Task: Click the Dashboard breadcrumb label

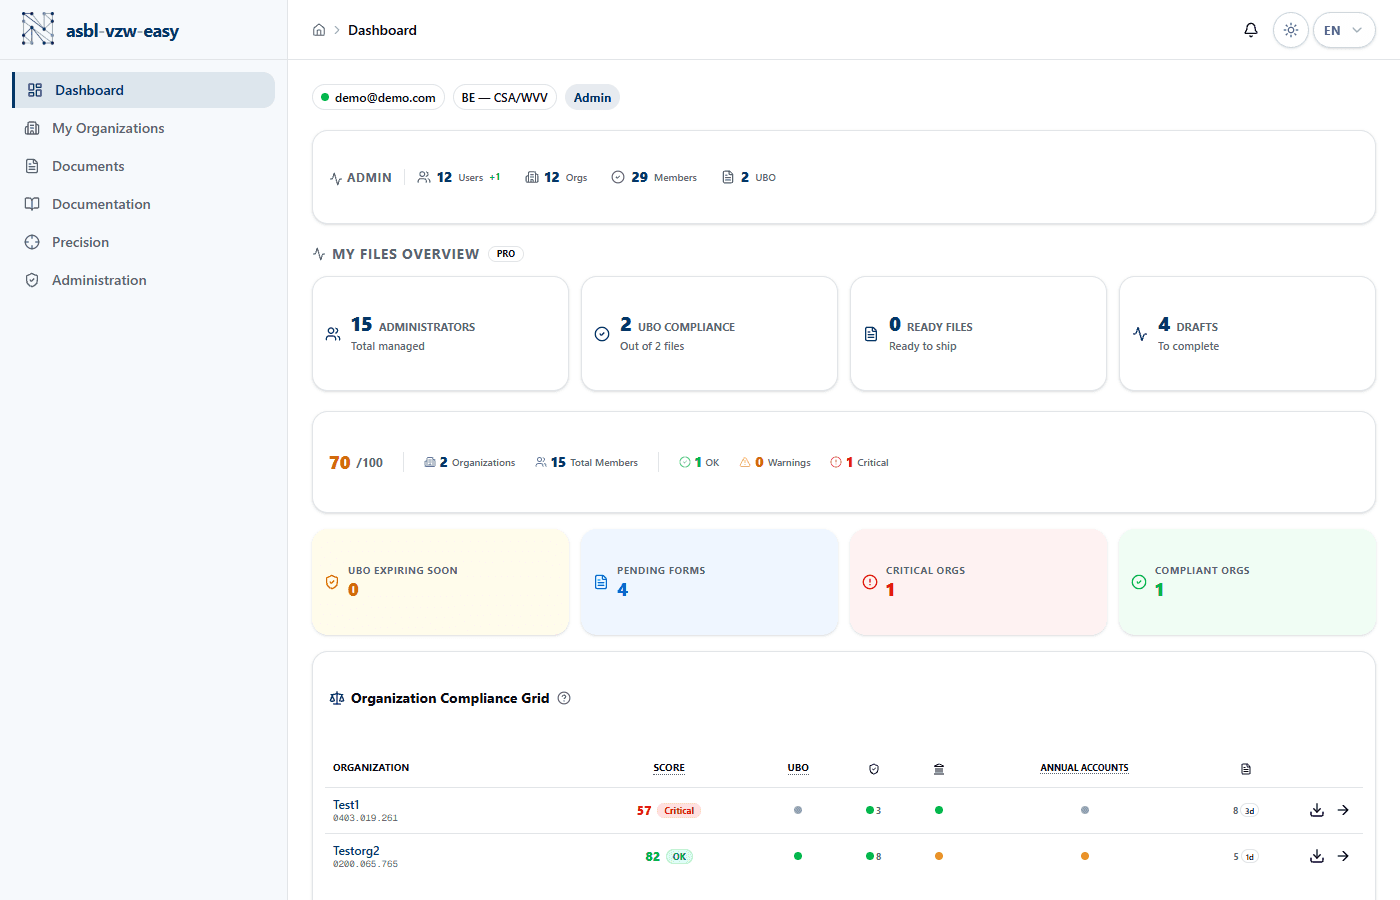Action: [382, 30]
